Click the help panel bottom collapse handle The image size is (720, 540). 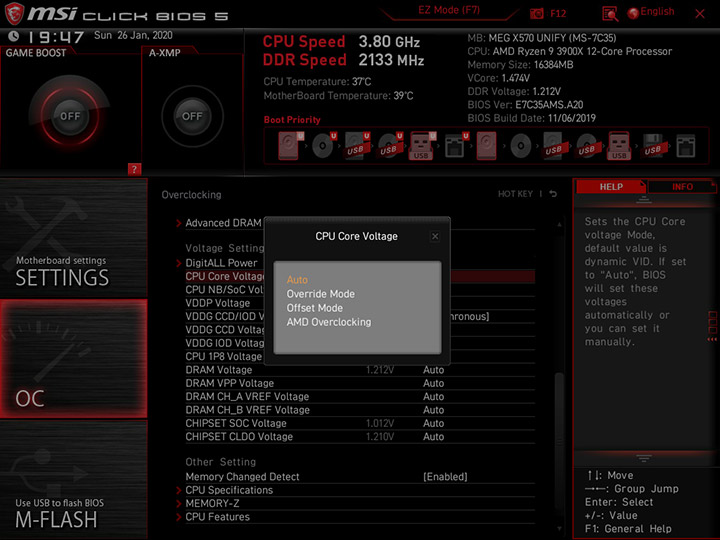(x=644, y=458)
